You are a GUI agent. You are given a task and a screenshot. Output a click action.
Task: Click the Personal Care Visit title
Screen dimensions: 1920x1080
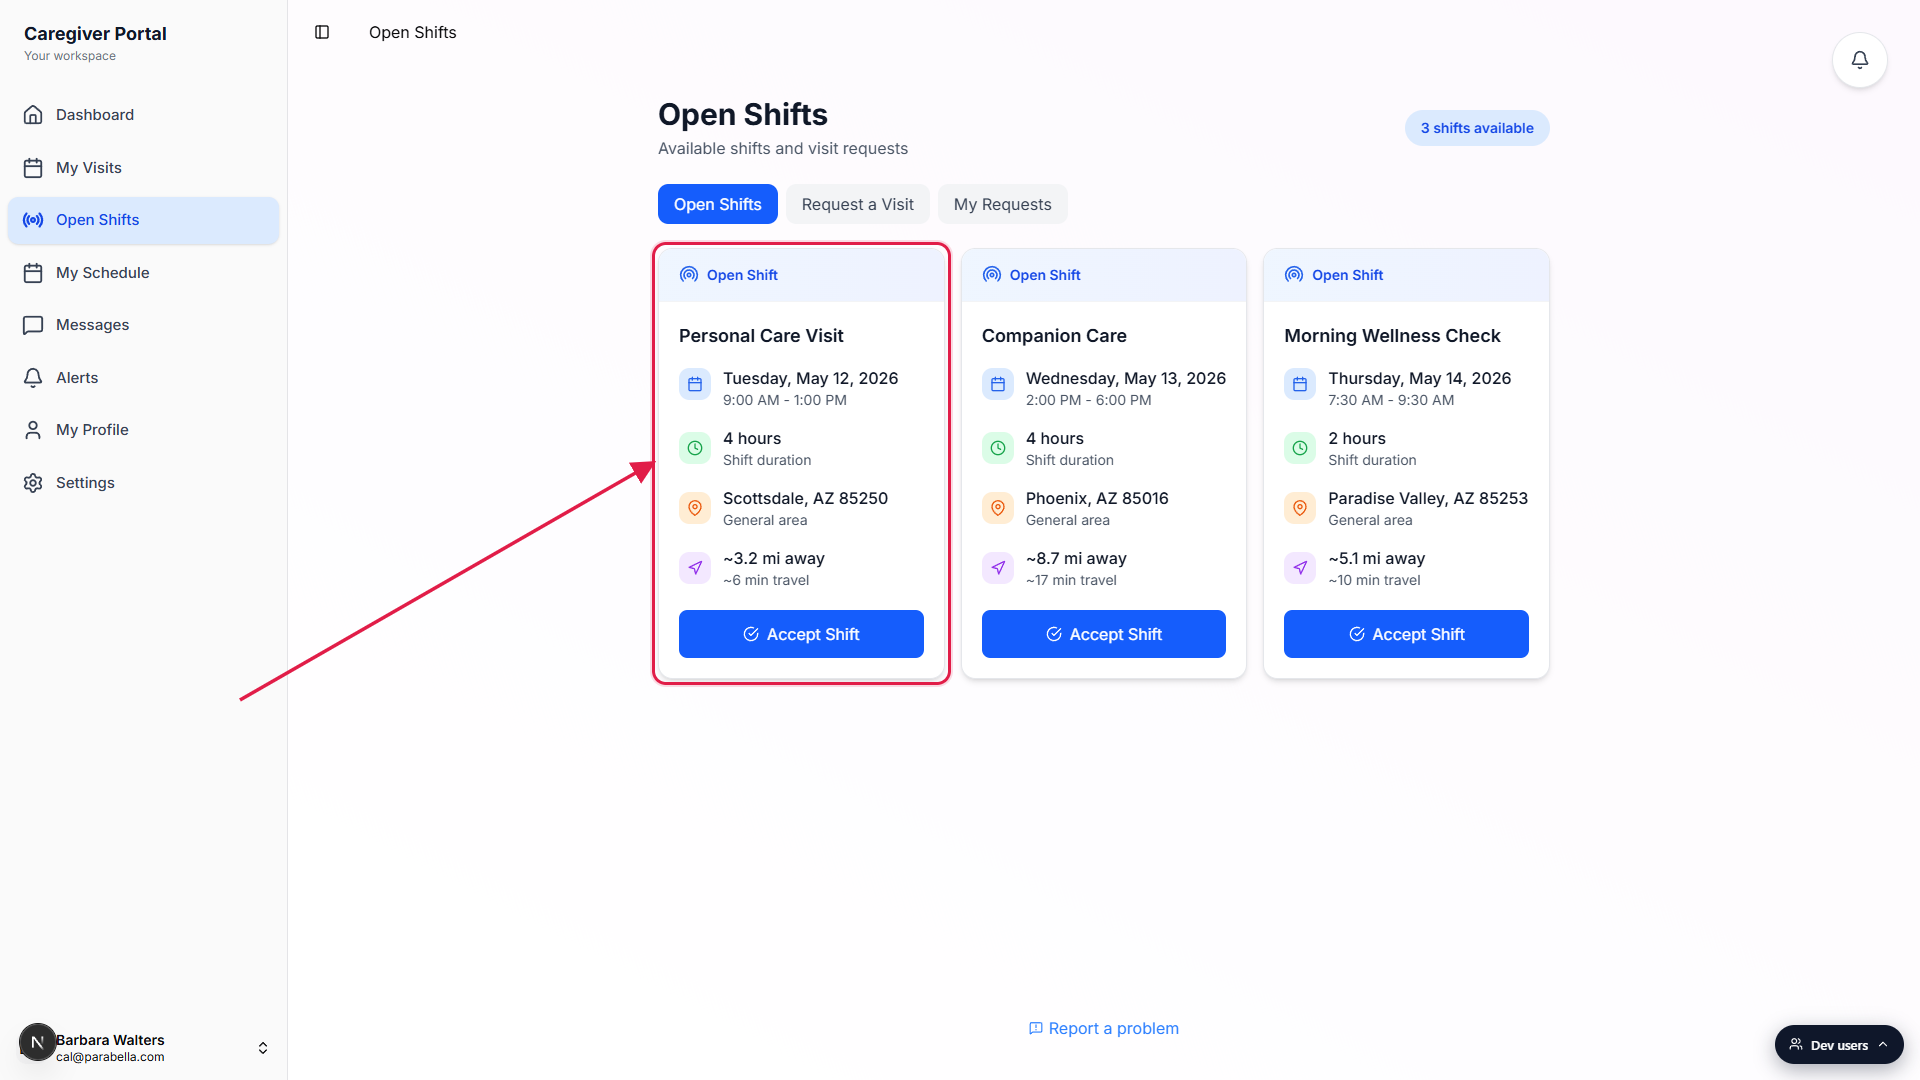(x=761, y=336)
